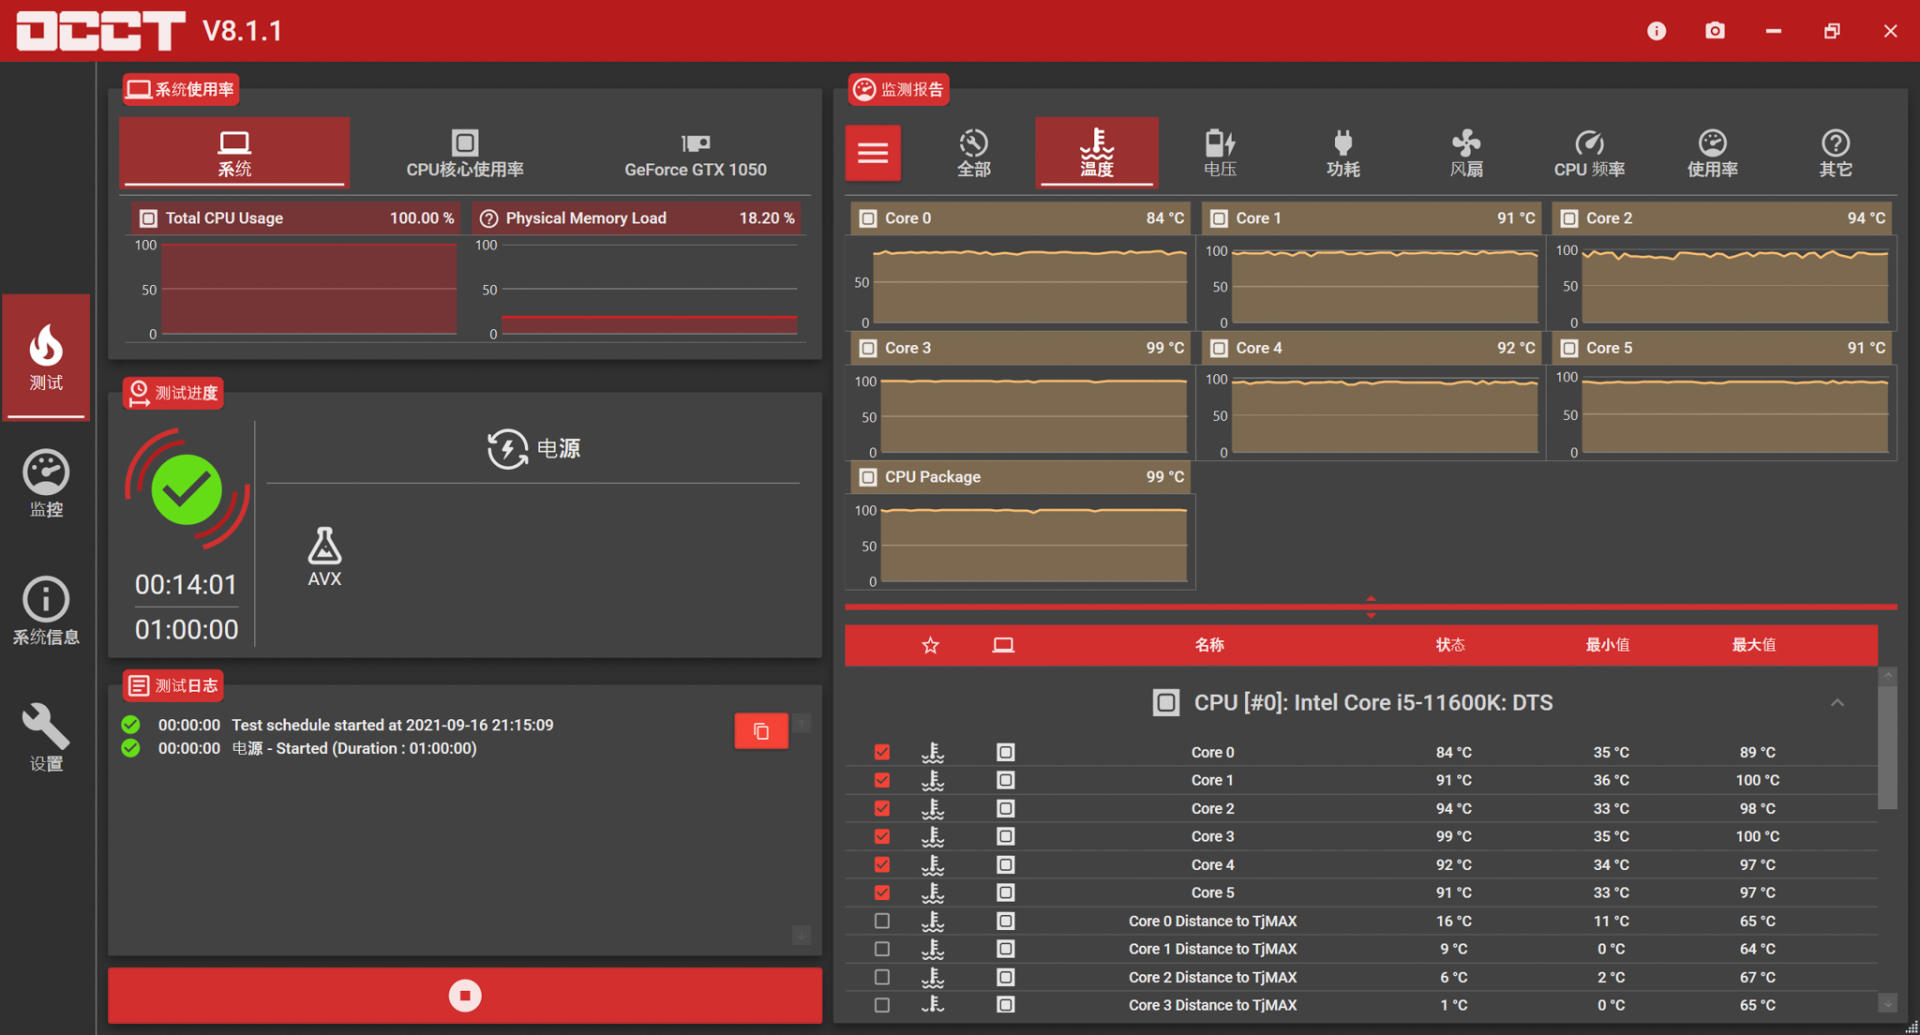Check the Core 3 Distance to TjMAX checkbox

coord(882,1005)
